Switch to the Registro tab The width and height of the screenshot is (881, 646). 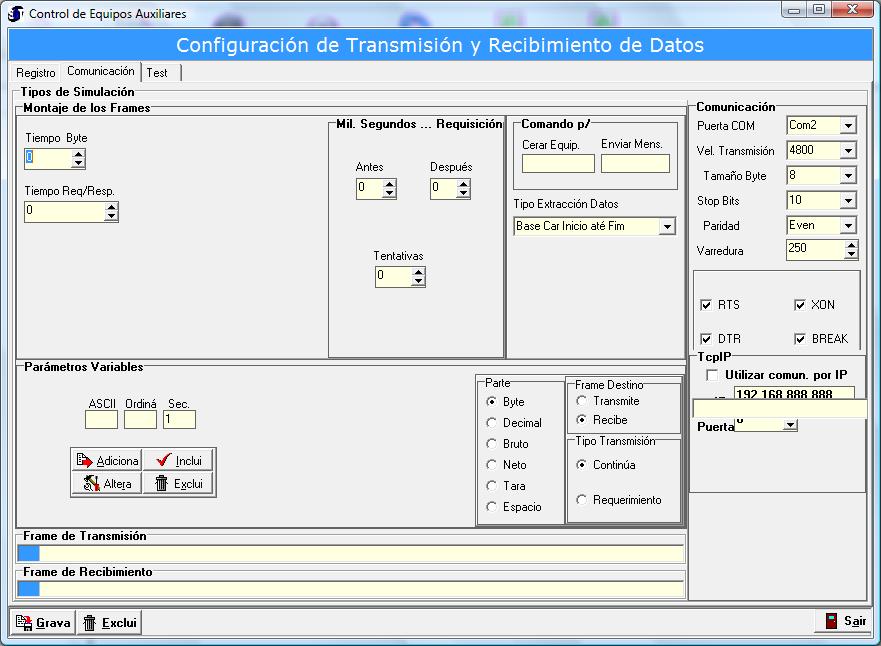(36, 73)
